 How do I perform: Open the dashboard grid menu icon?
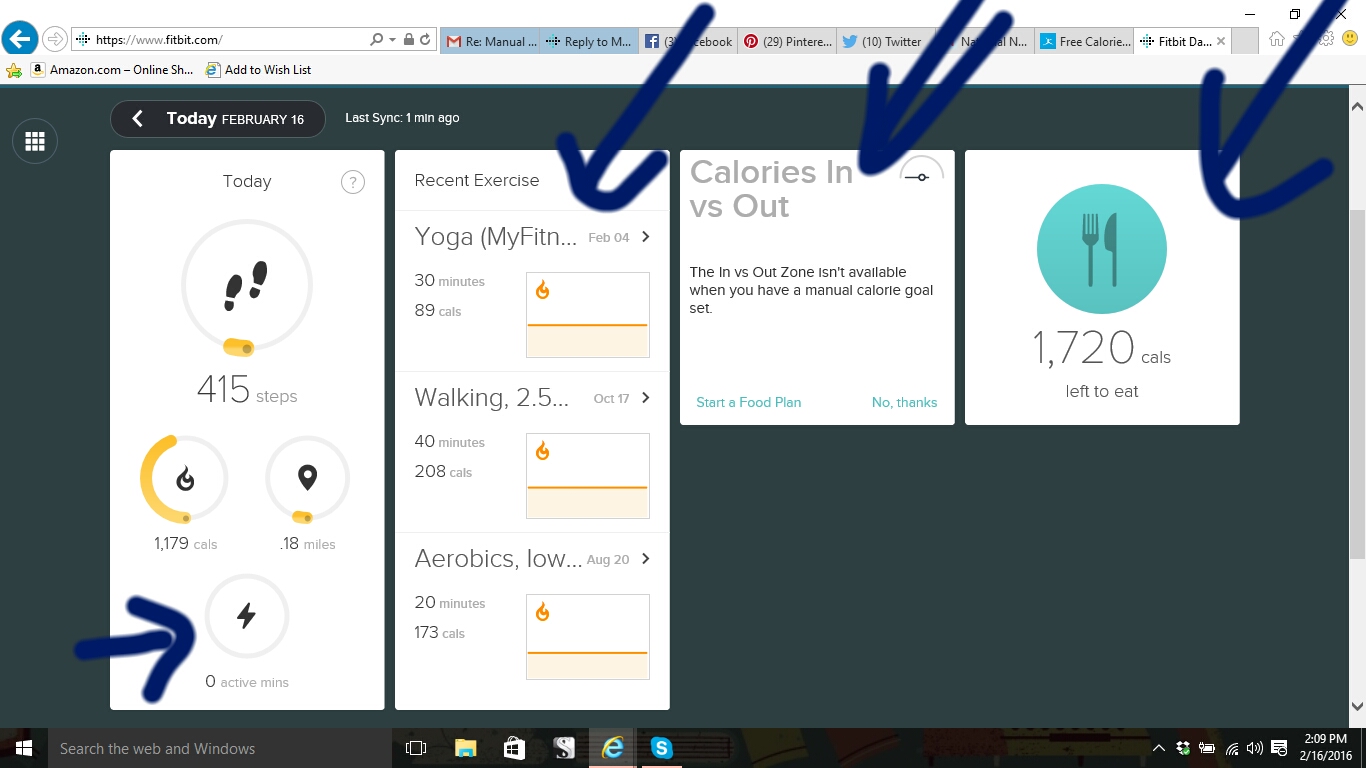pyautogui.click(x=35, y=142)
